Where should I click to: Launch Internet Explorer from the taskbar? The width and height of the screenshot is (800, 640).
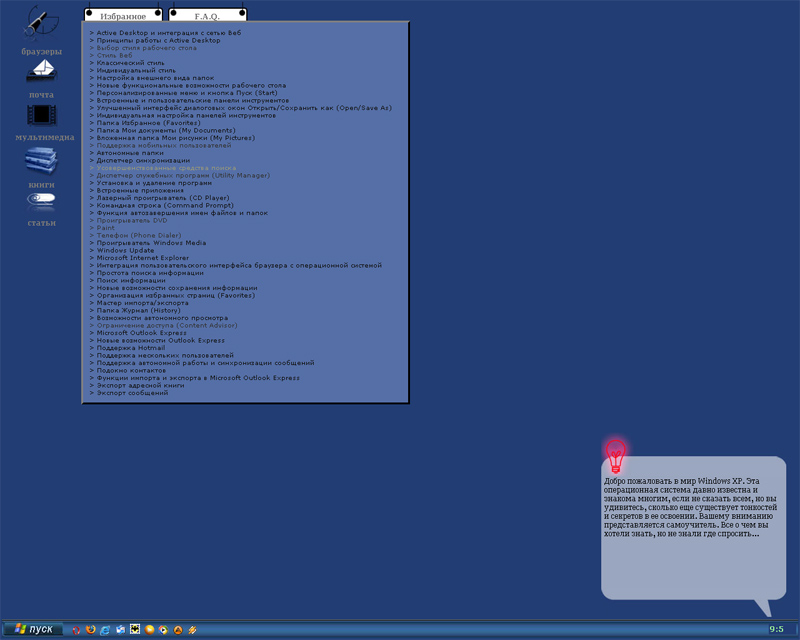click(105, 629)
